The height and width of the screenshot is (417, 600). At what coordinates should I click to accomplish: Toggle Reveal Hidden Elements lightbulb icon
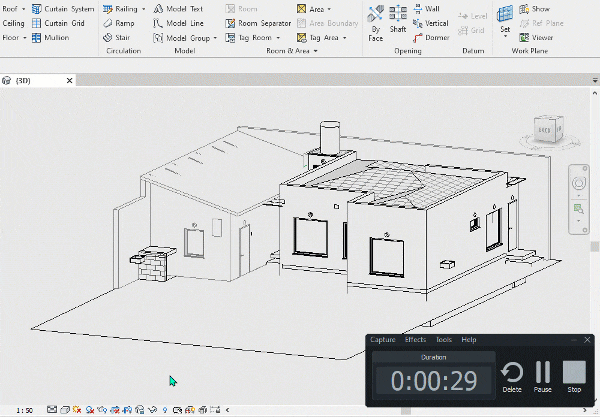click(x=165, y=410)
